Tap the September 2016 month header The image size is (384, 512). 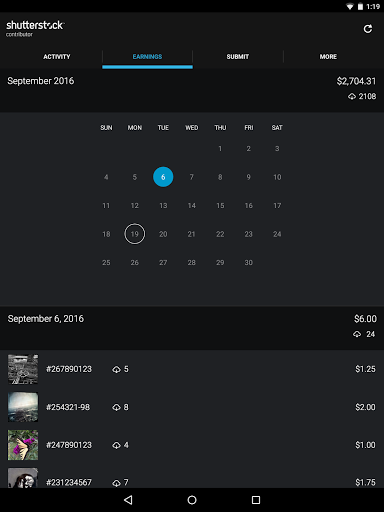(x=41, y=81)
